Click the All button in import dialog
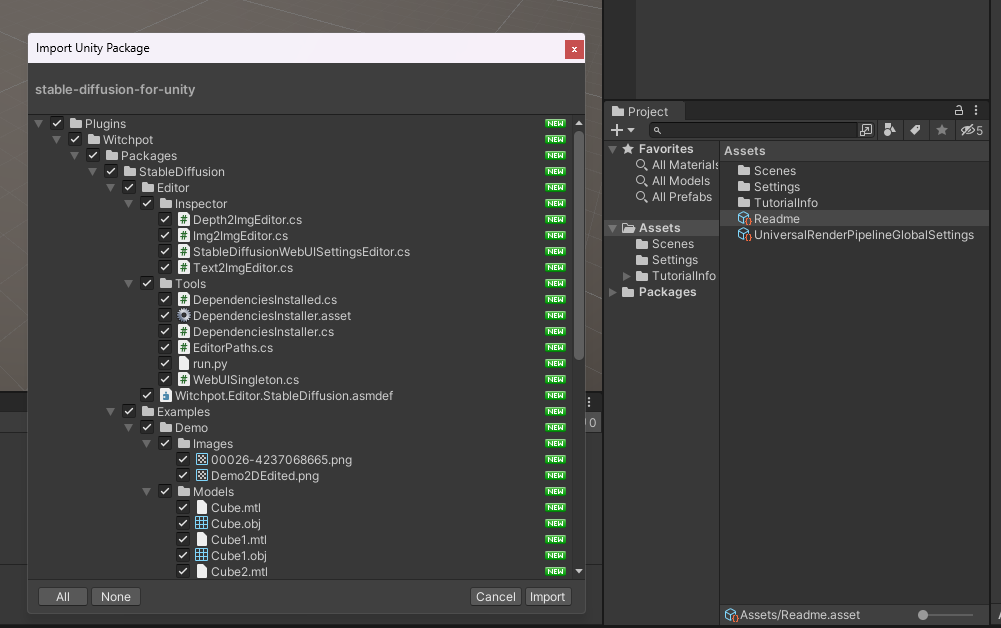 point(63,597)
